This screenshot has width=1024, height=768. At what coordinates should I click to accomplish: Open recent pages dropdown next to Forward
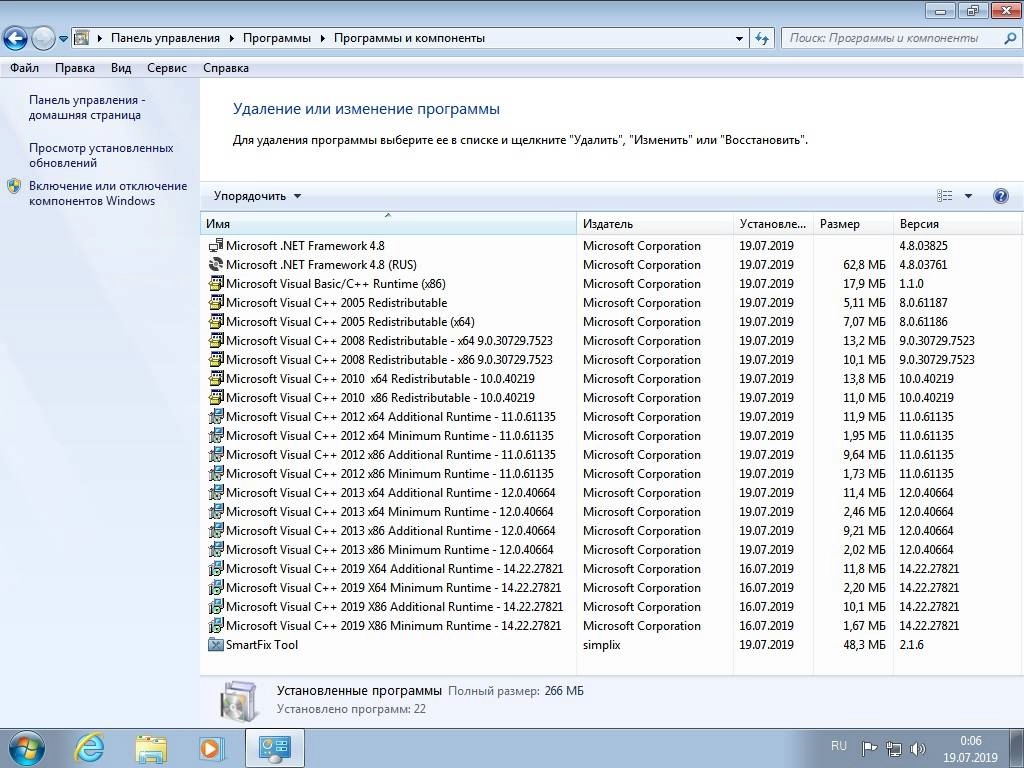point(63,39)
